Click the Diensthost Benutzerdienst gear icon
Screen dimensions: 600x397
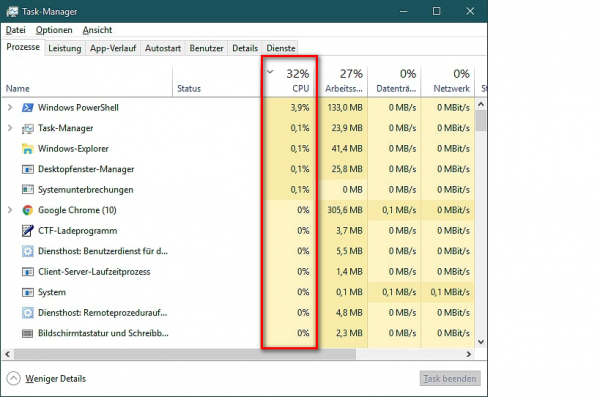(28, 251)
